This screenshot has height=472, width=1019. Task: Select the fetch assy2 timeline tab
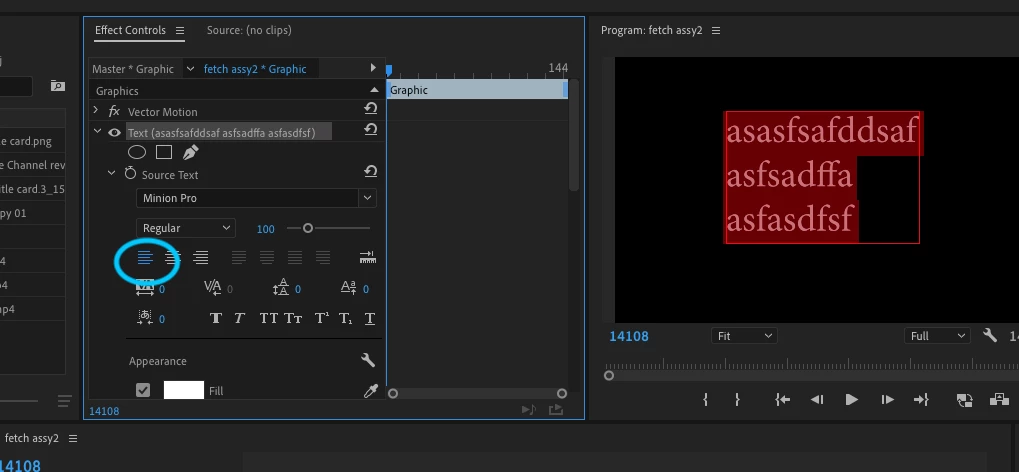[x=31, y=438]
